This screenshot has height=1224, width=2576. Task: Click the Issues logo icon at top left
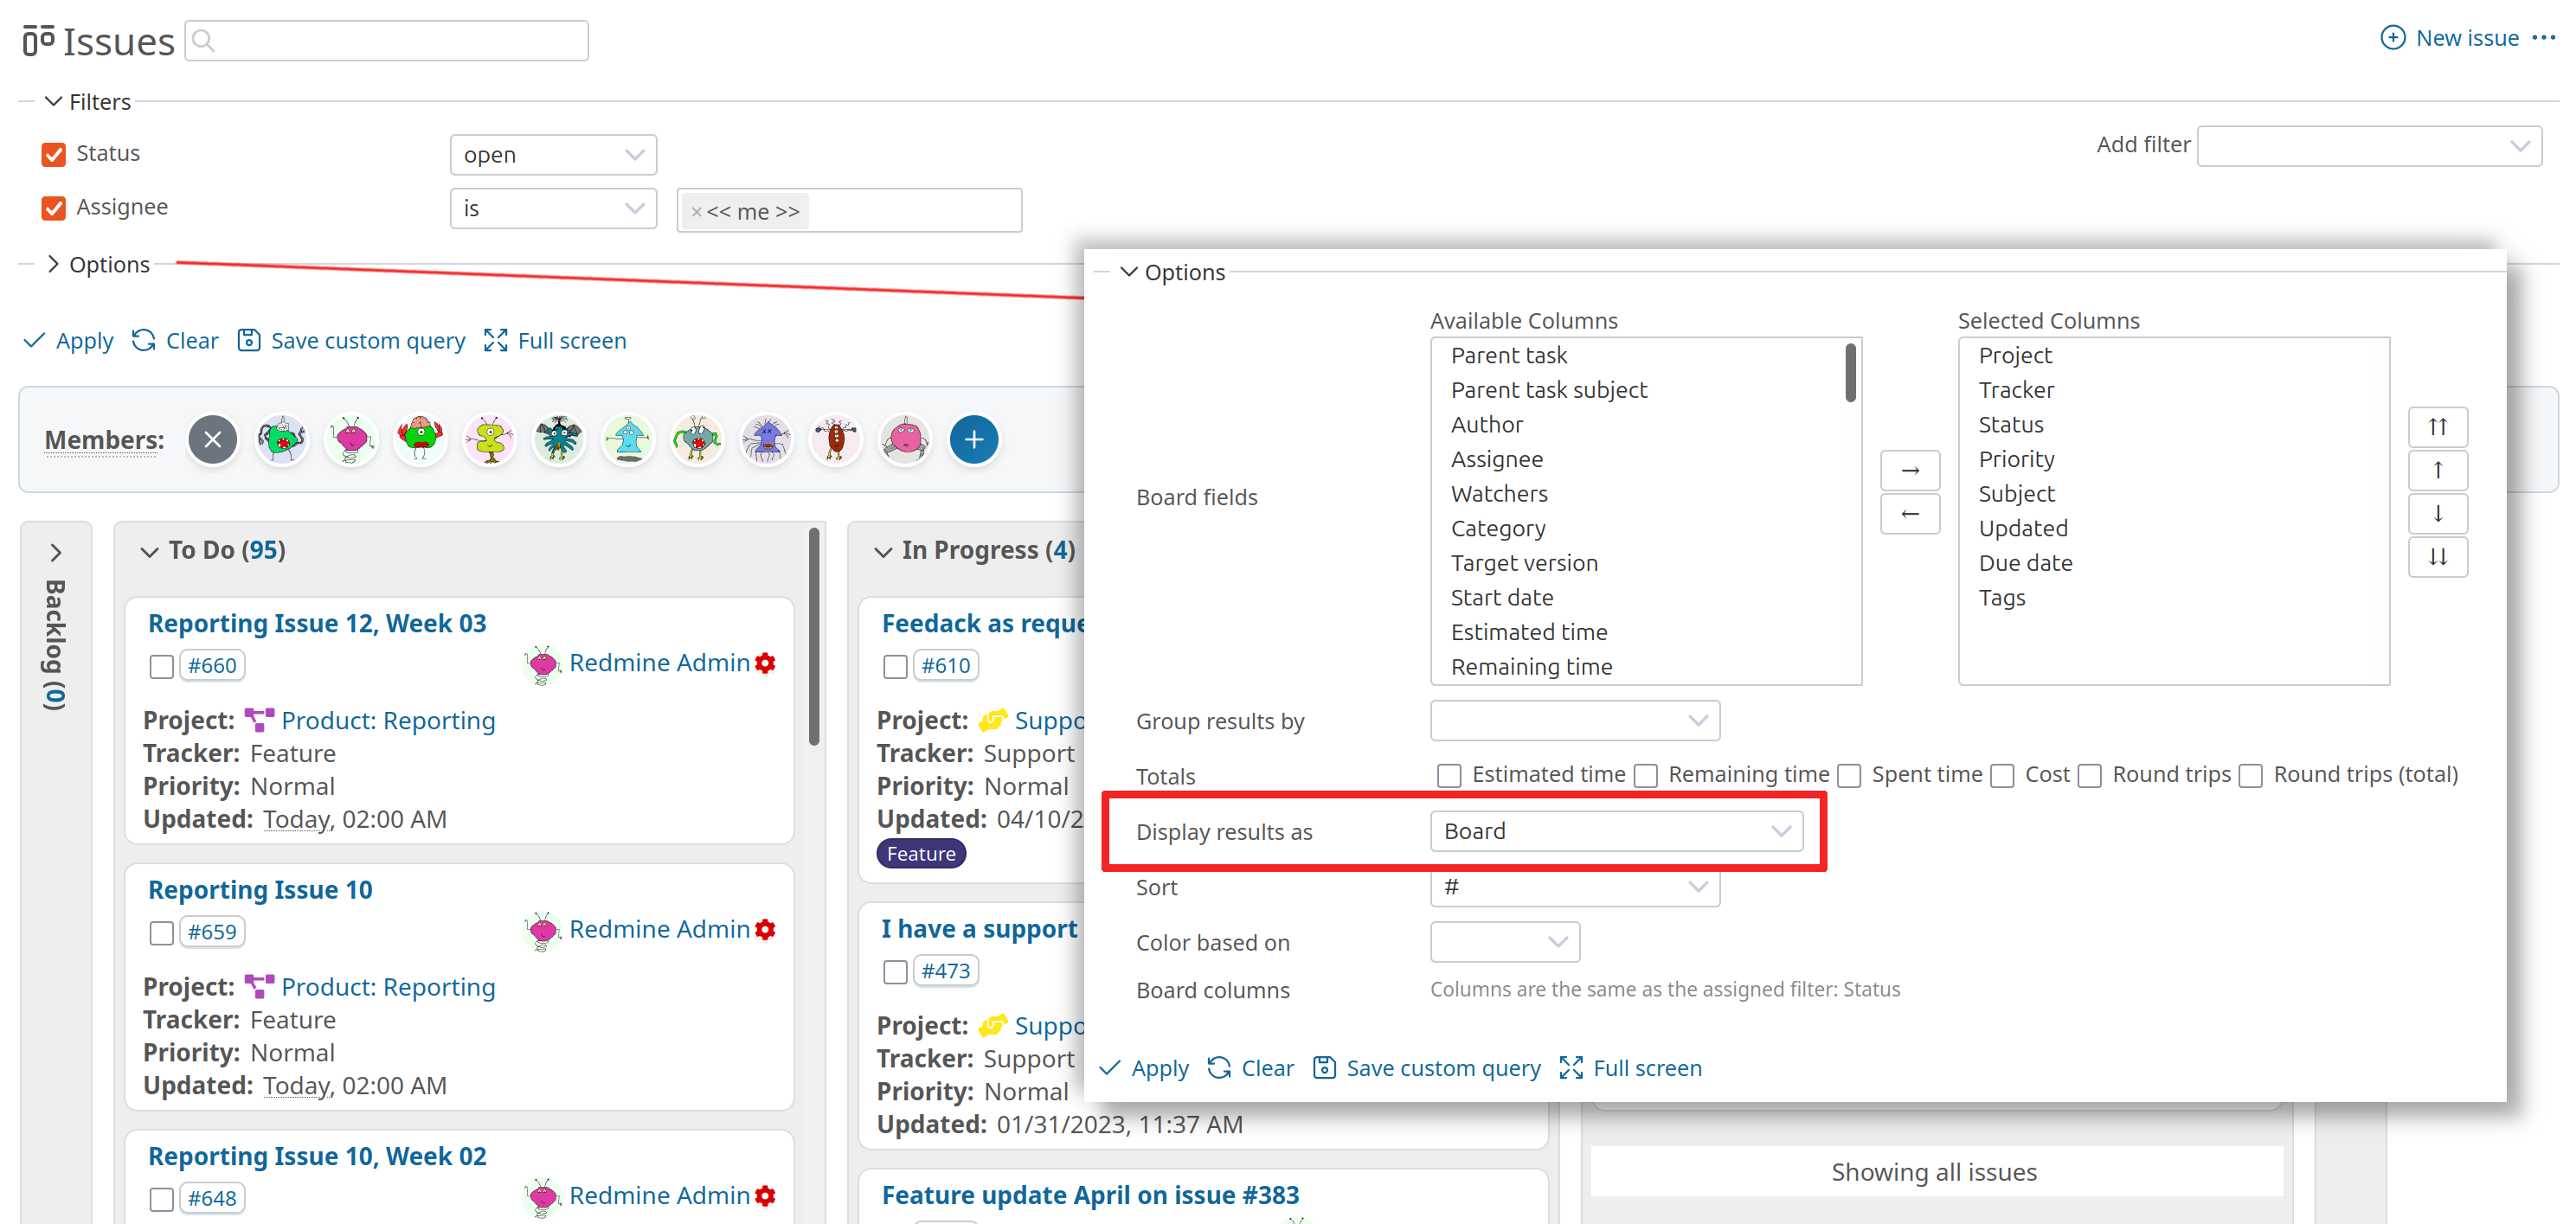pos(38,40)
